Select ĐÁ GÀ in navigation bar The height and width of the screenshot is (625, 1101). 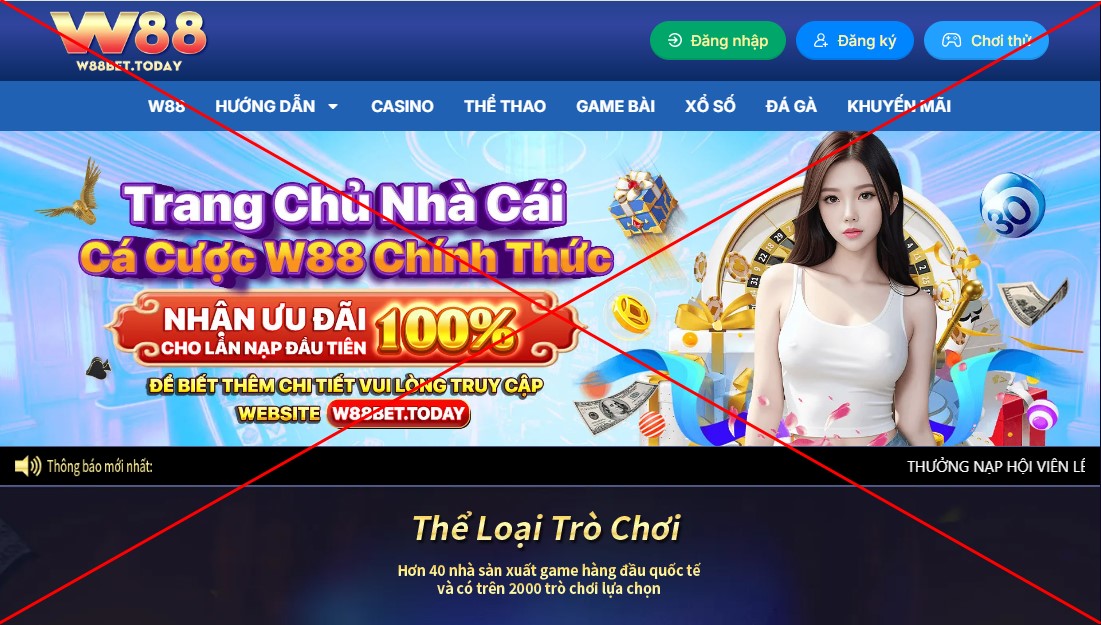(791, 106)
